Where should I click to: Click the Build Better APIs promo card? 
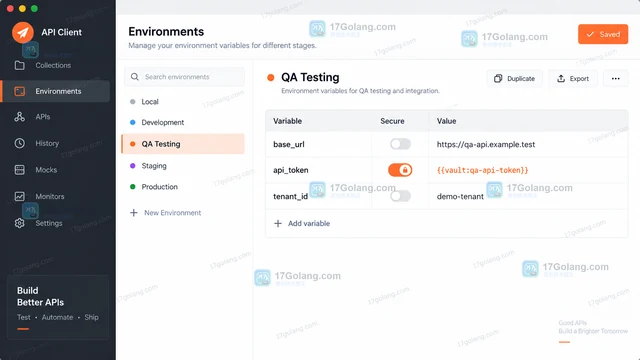coord(58,307)
